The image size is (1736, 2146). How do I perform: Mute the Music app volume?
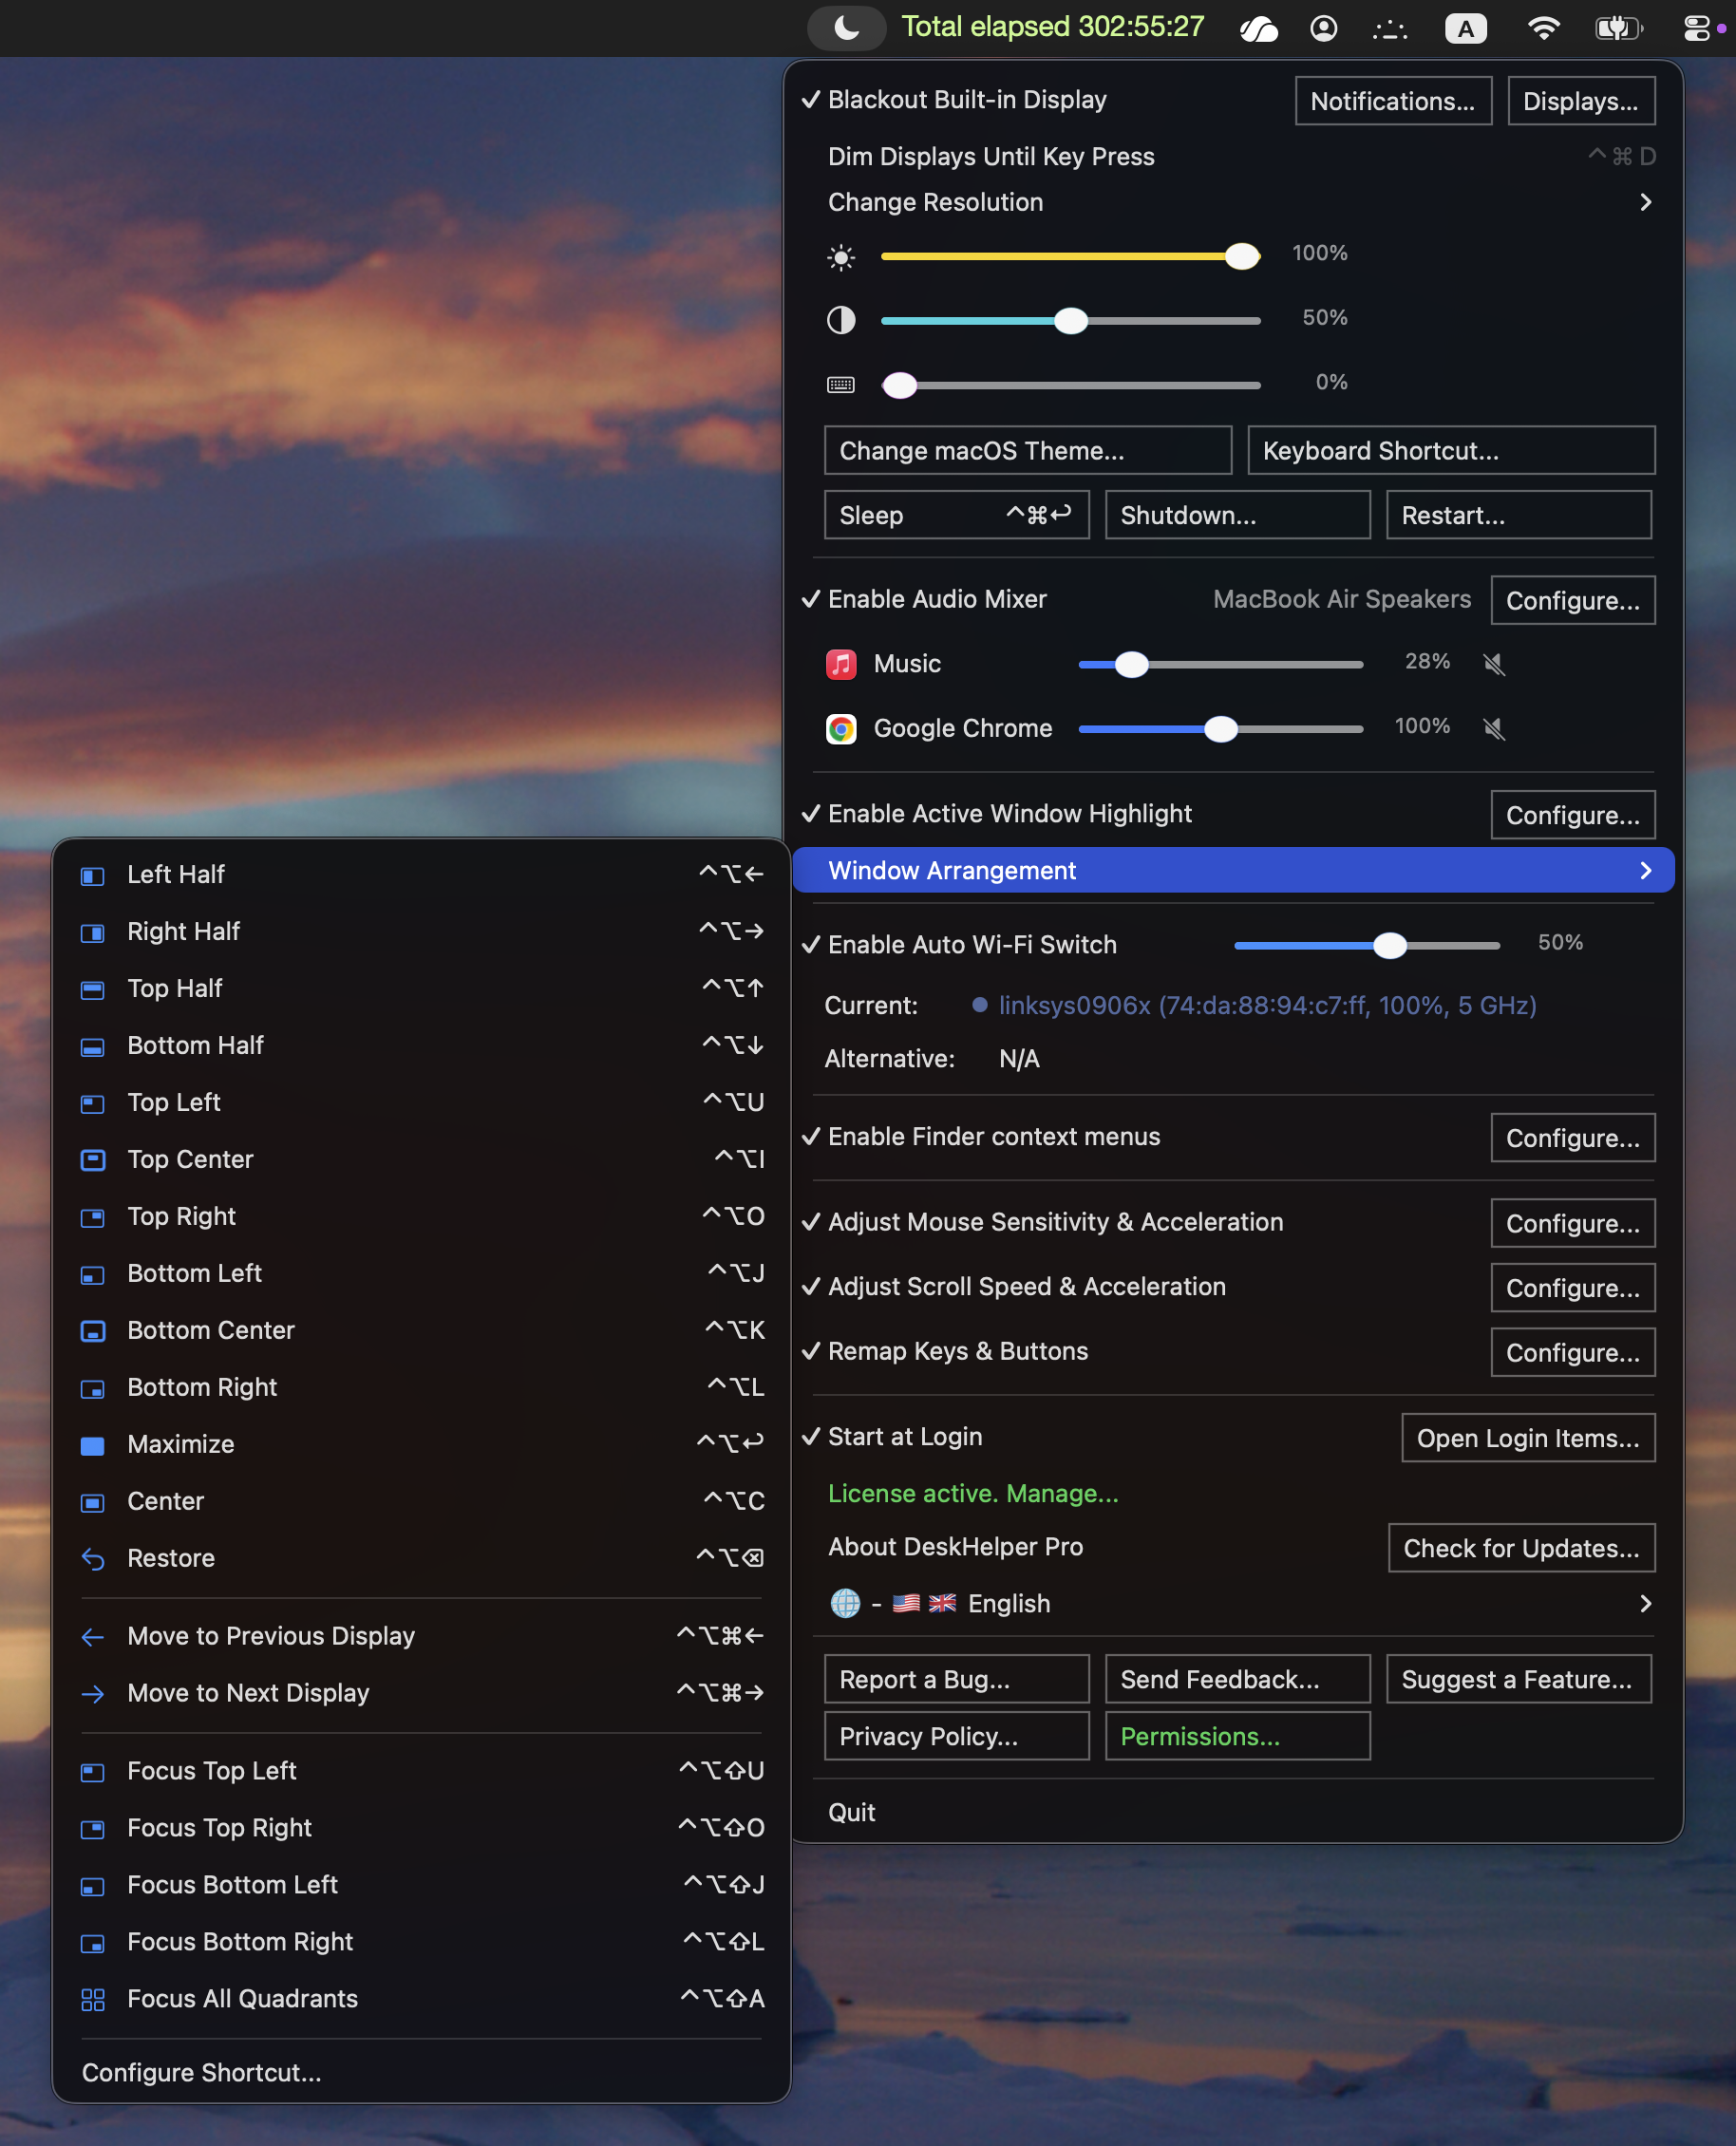coord(1494,664)
